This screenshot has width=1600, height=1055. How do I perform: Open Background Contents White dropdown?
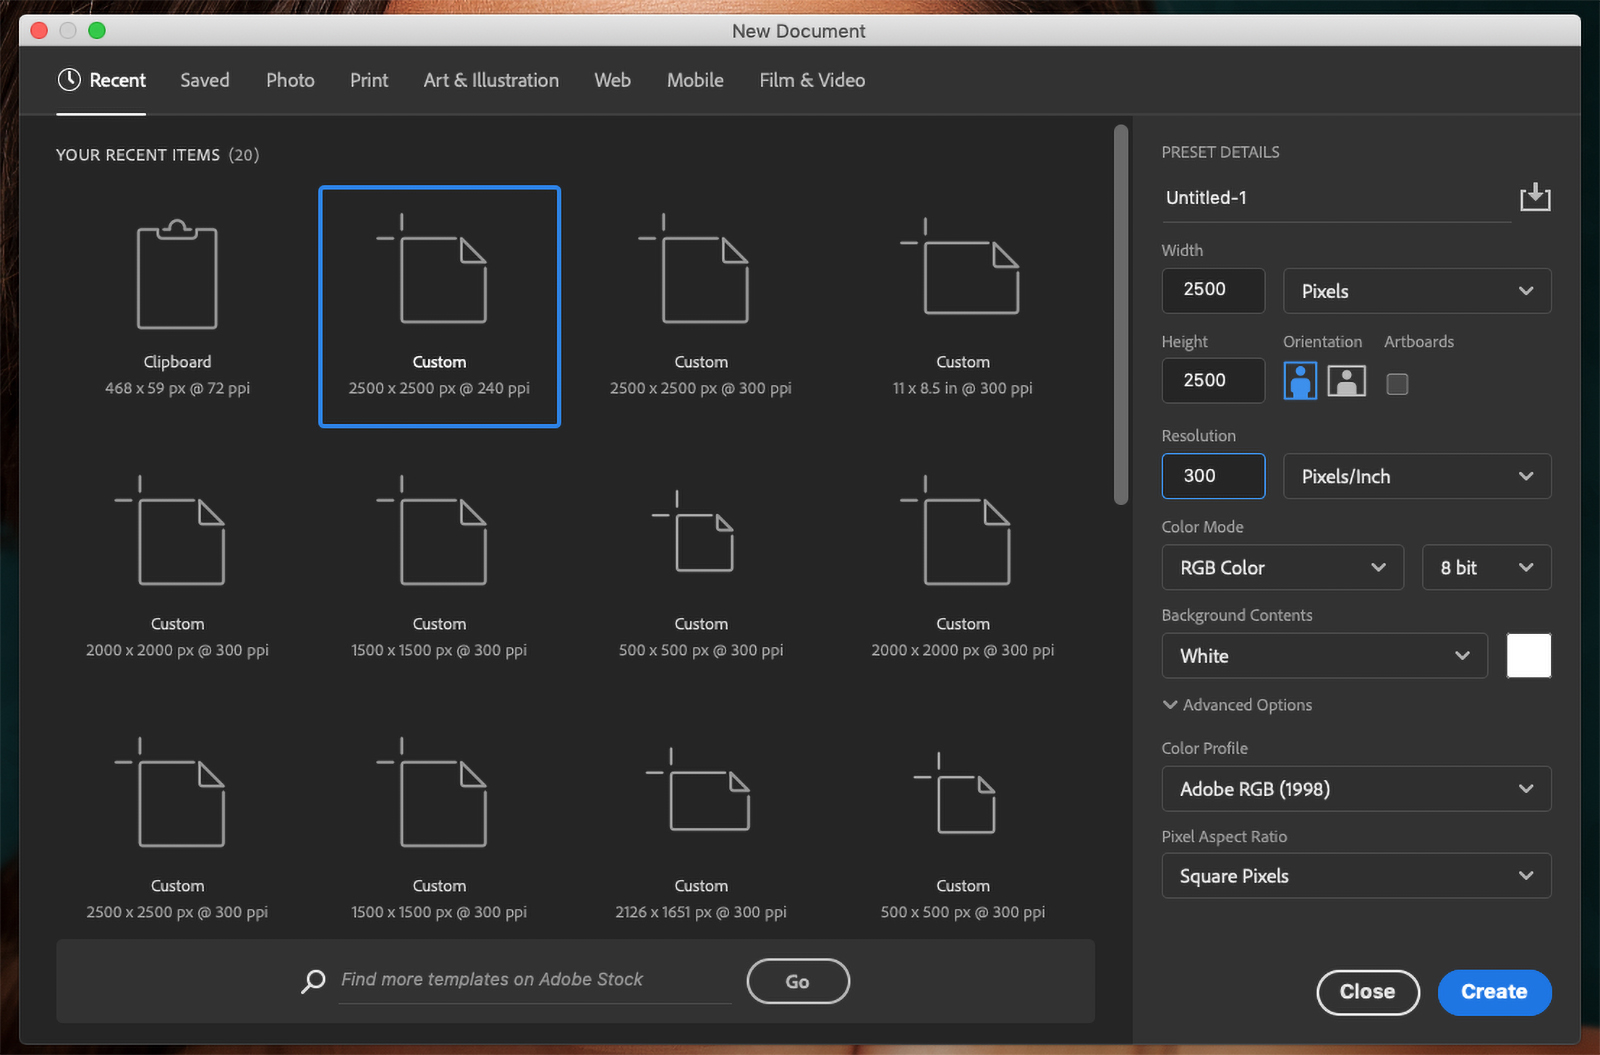click(x=1325, y=656)
